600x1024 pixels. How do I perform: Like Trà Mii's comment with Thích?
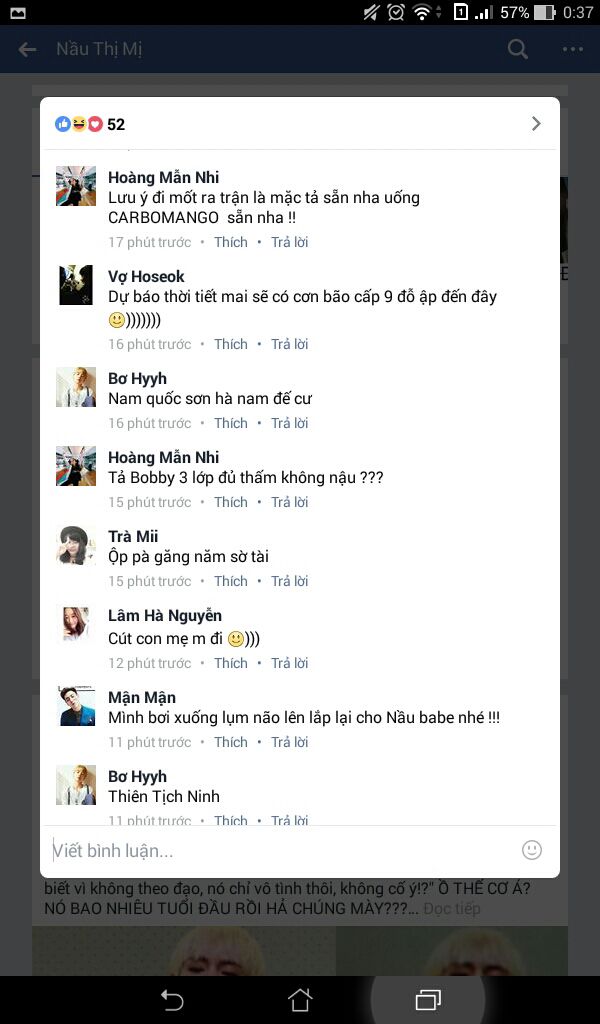coord(231,581)
